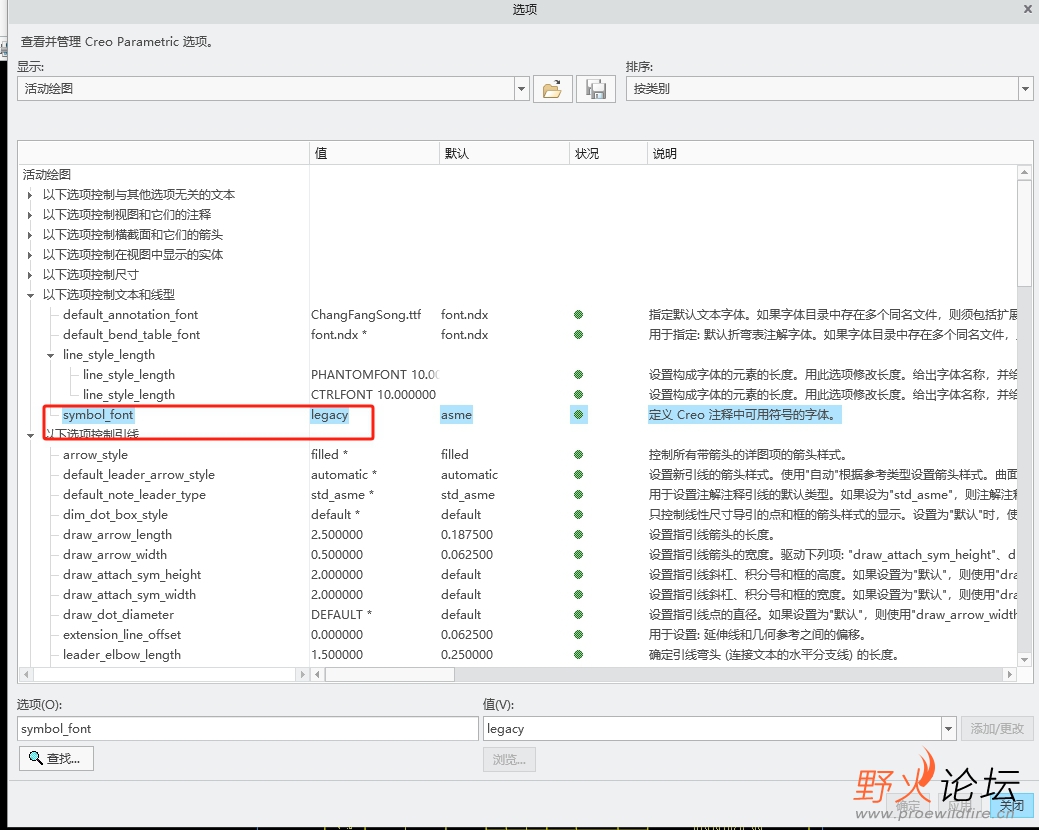Save options with floppy disk icon
Image resolution: width=1039 pixels, height=830 pixels.
coord(596,89)
